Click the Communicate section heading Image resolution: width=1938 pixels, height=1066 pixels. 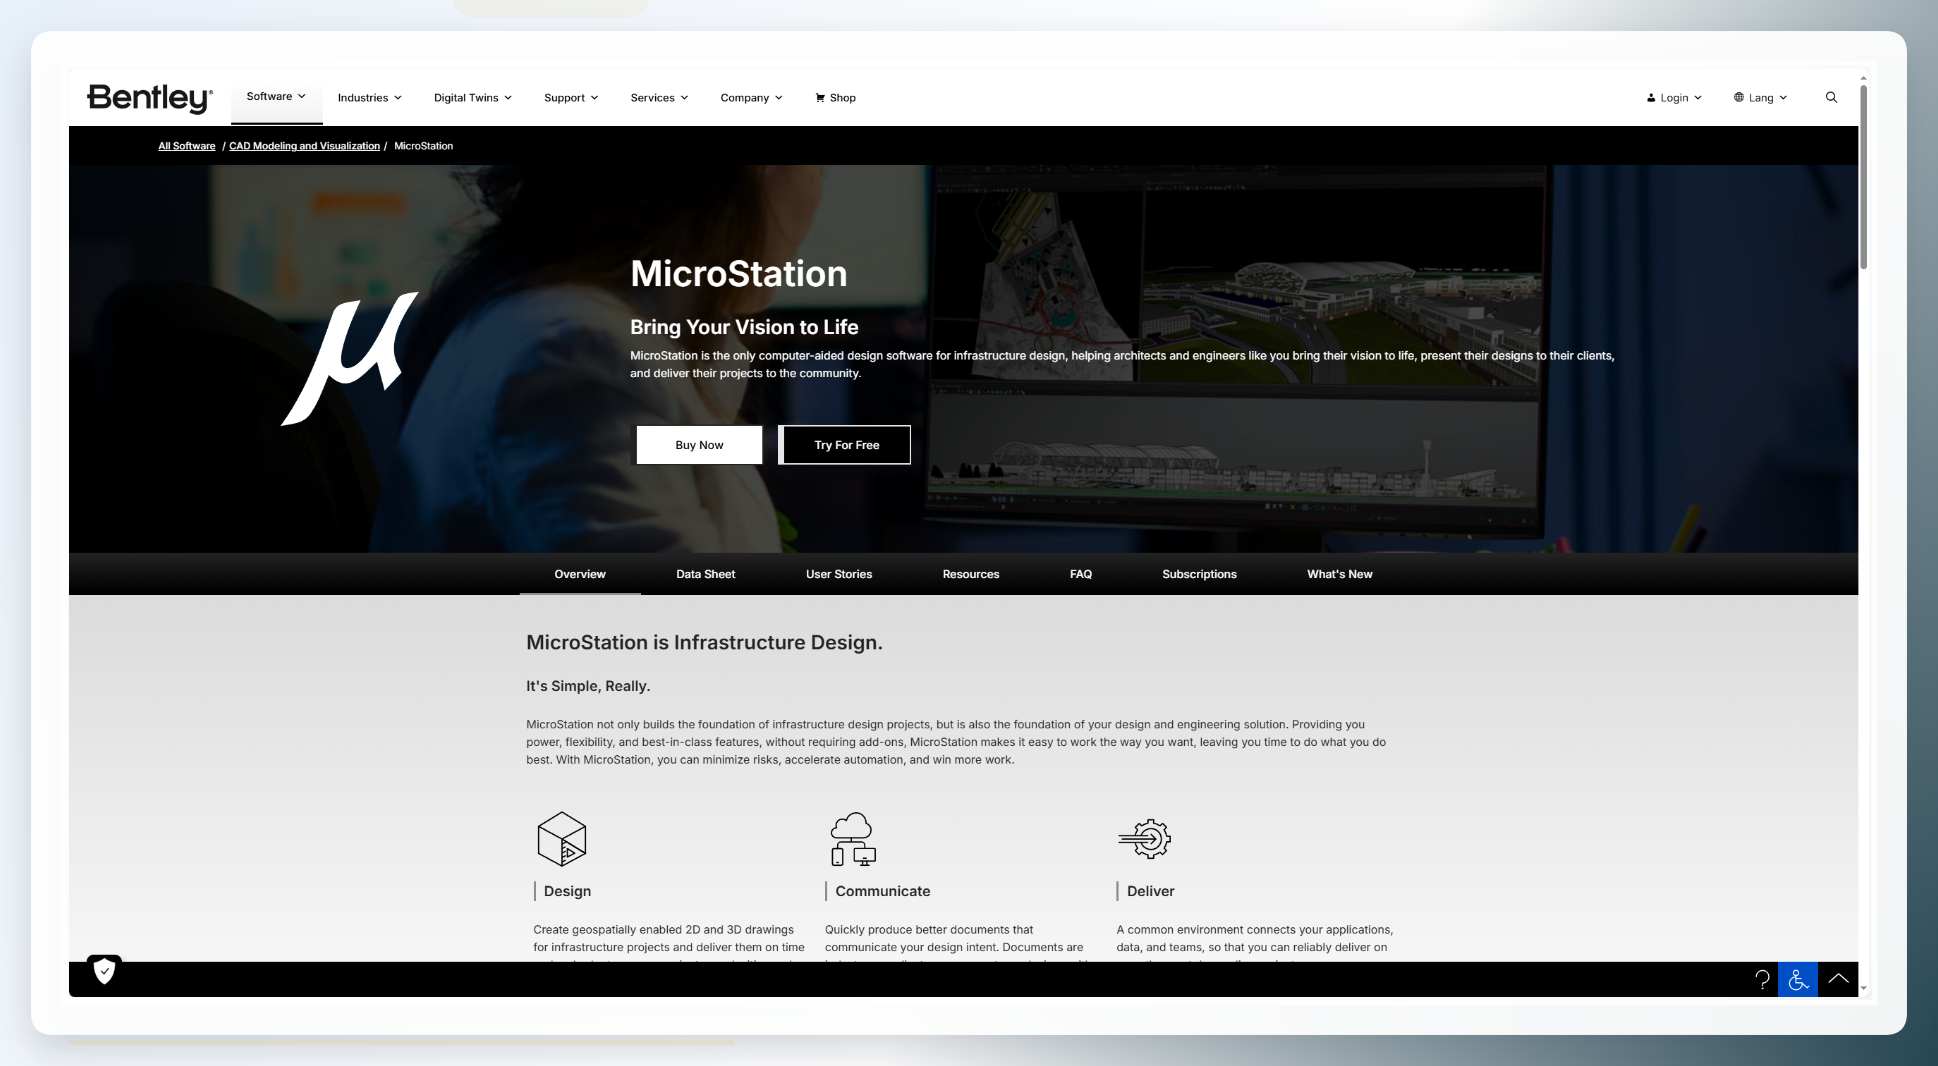883,891
